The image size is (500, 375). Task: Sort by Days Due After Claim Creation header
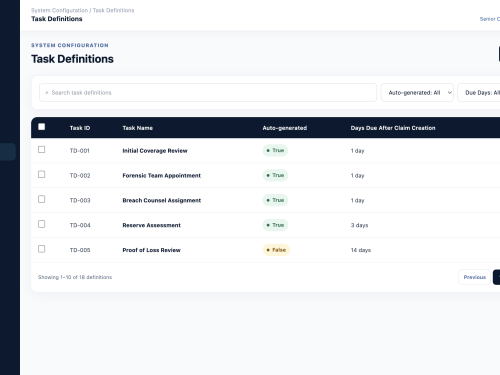pos(393,128)
